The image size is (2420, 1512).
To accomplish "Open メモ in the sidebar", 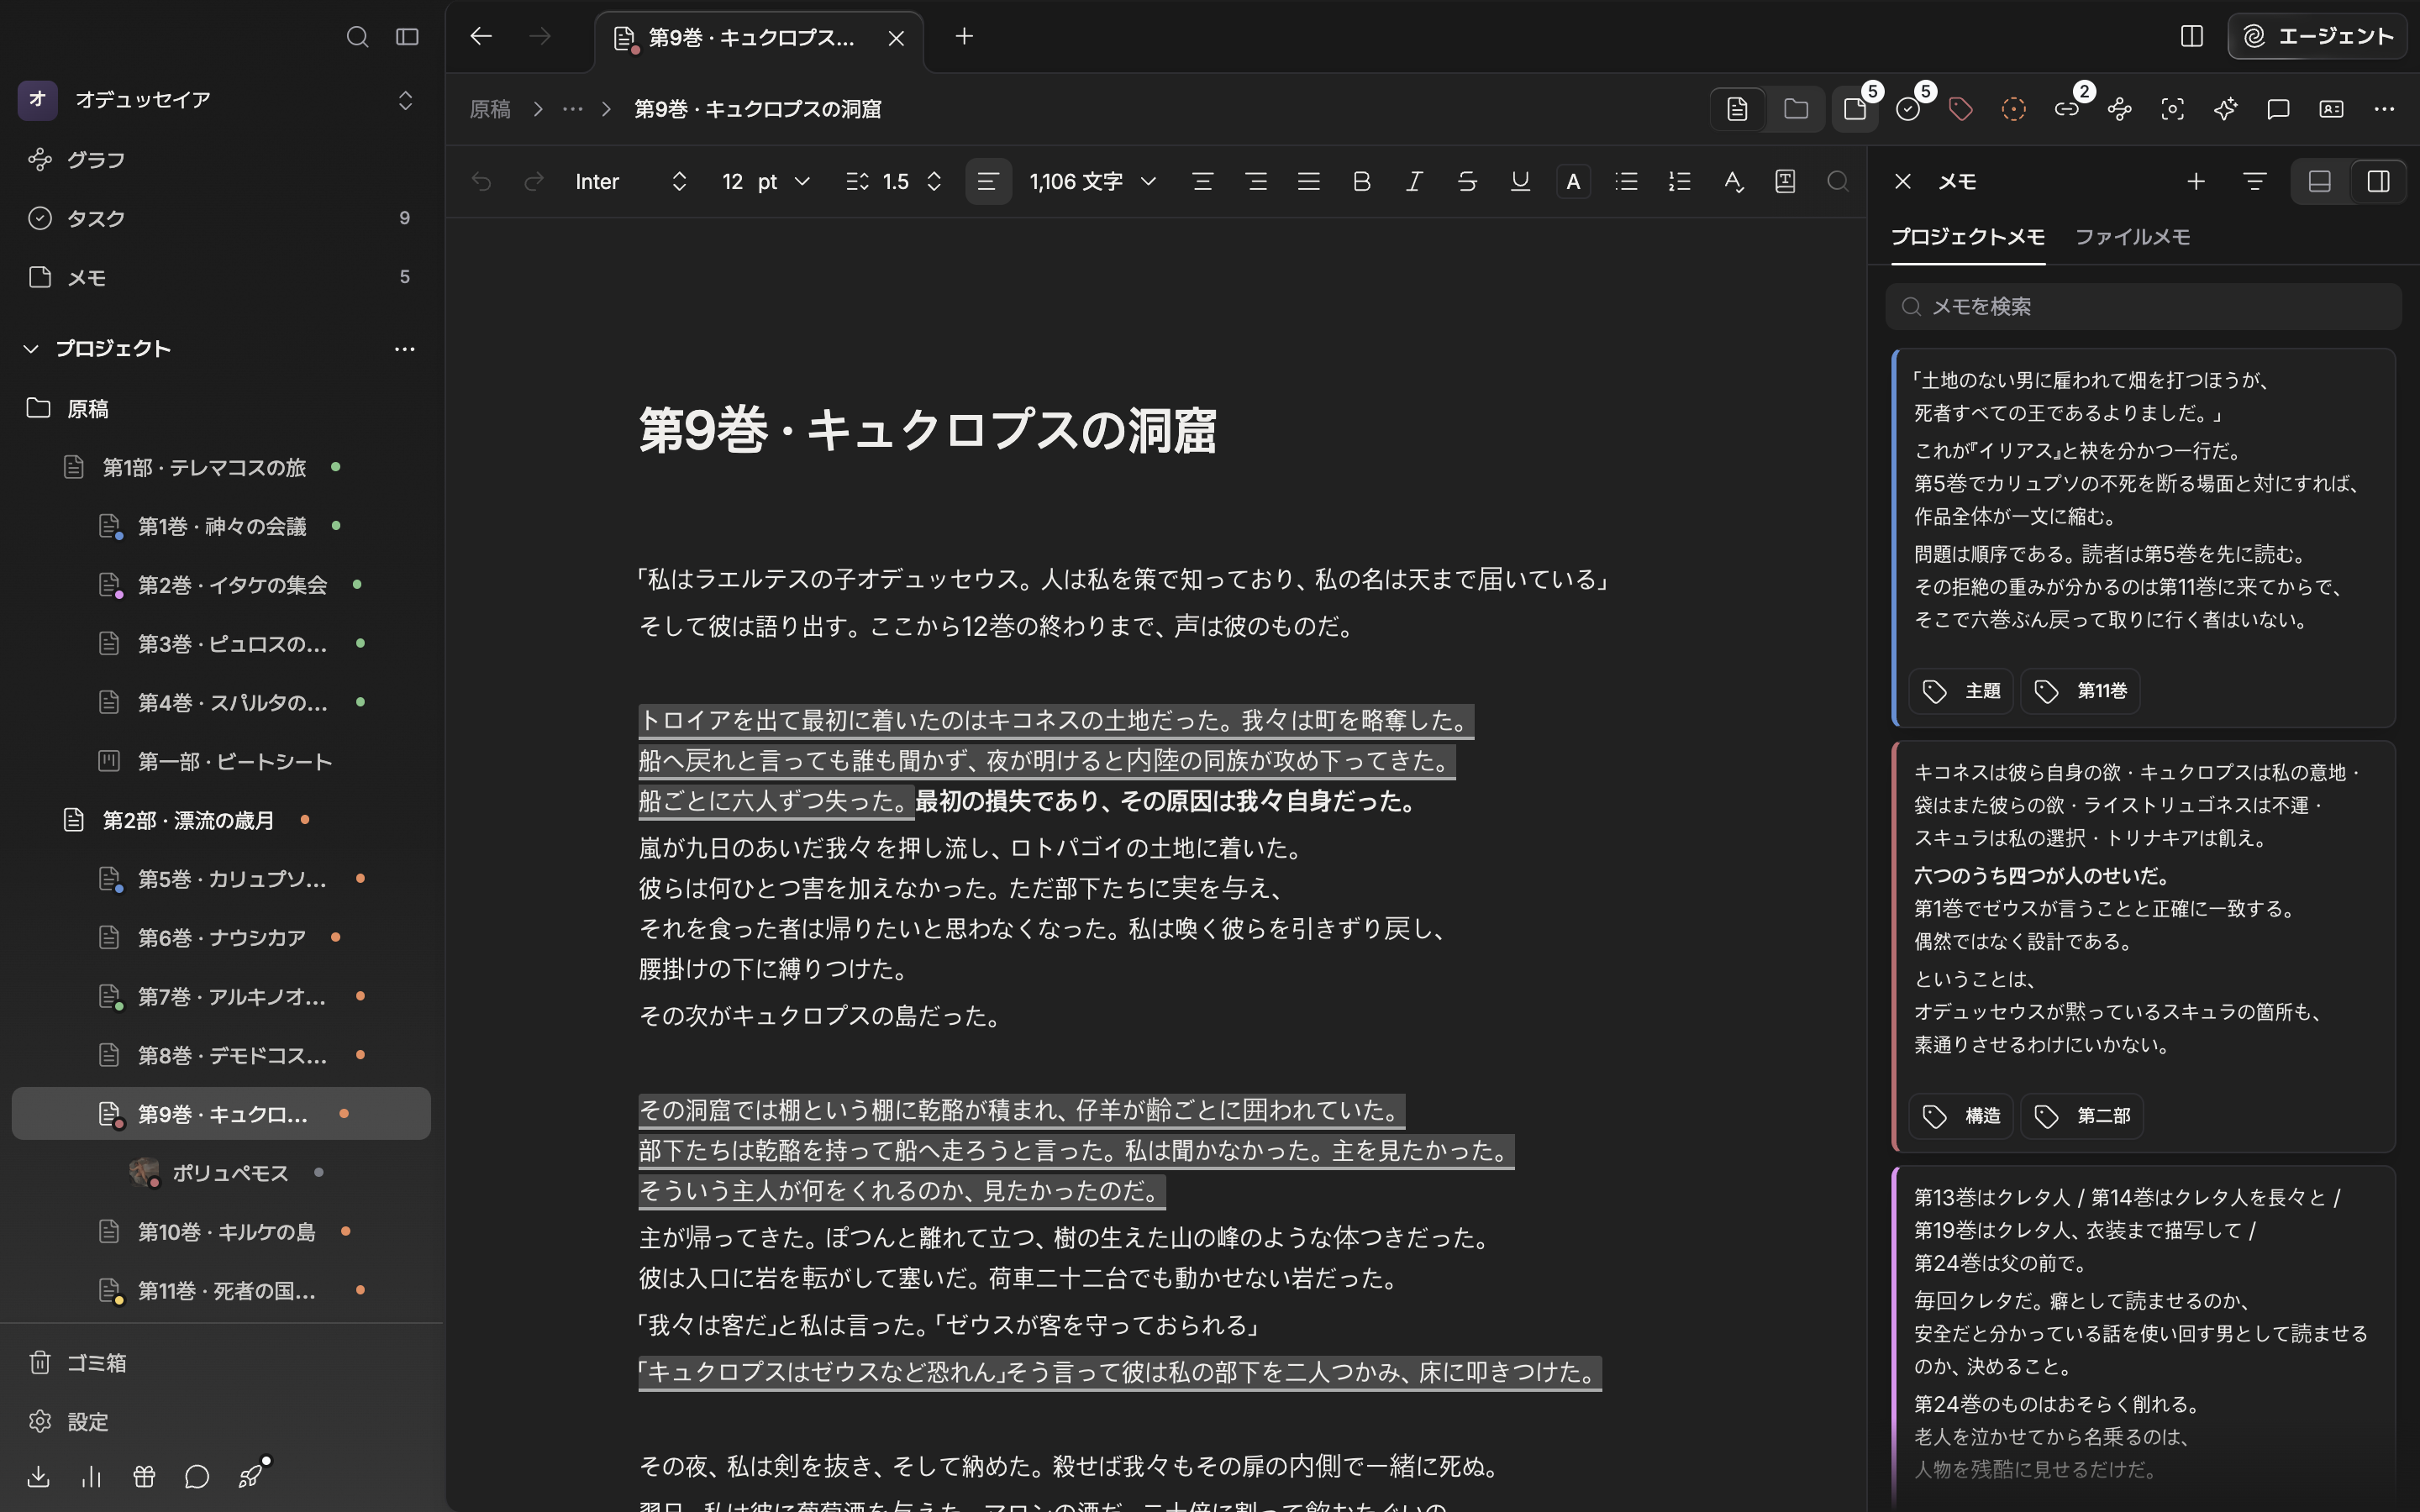I will (x=221, y=277).
